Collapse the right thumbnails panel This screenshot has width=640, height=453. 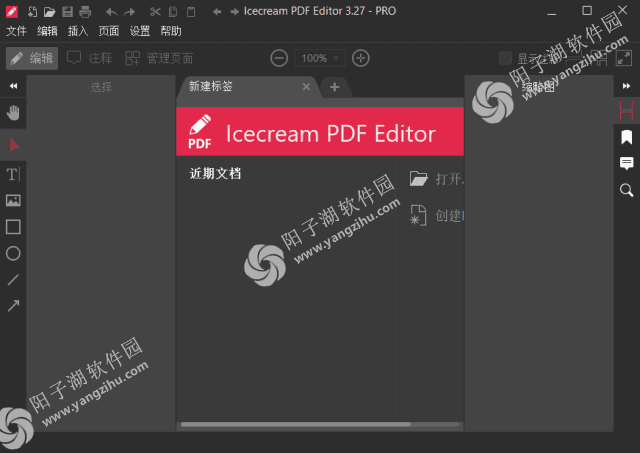tap(627, 86)
